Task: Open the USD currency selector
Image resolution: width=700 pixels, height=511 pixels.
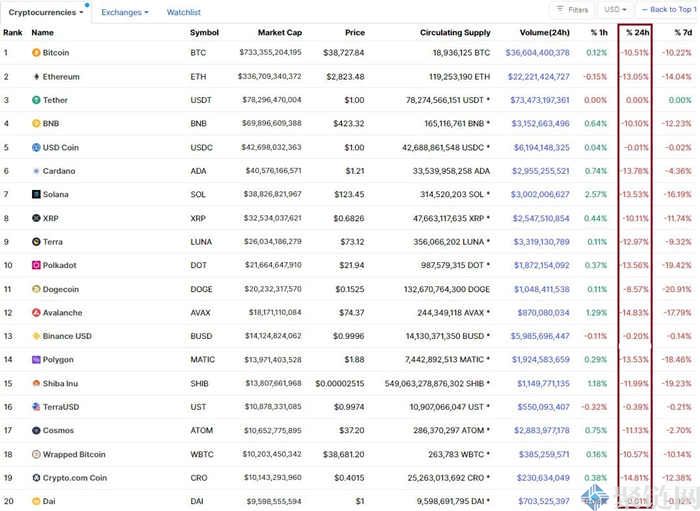Action: click(x=612, y=10)
